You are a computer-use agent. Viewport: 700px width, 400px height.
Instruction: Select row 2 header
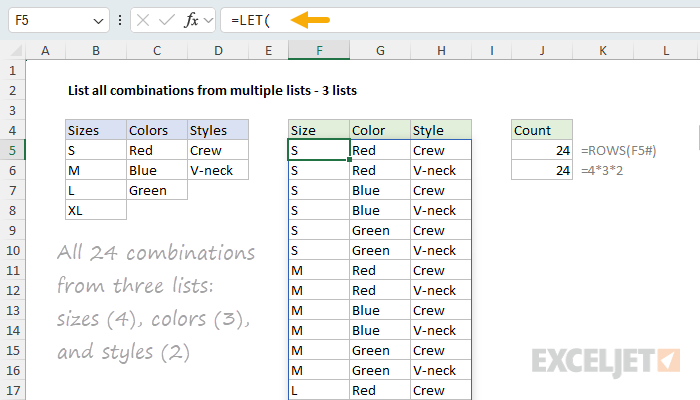point(12,91)
